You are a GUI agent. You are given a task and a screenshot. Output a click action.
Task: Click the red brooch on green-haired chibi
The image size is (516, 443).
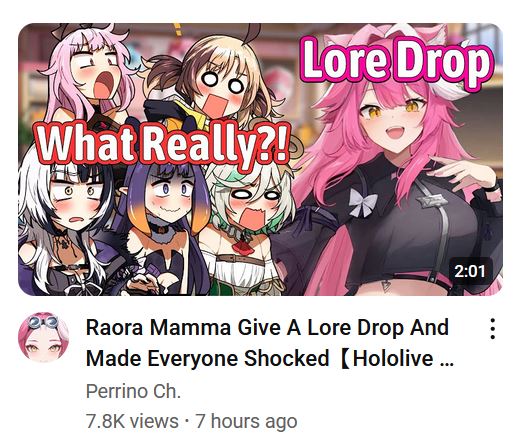[x=243, y=248]
